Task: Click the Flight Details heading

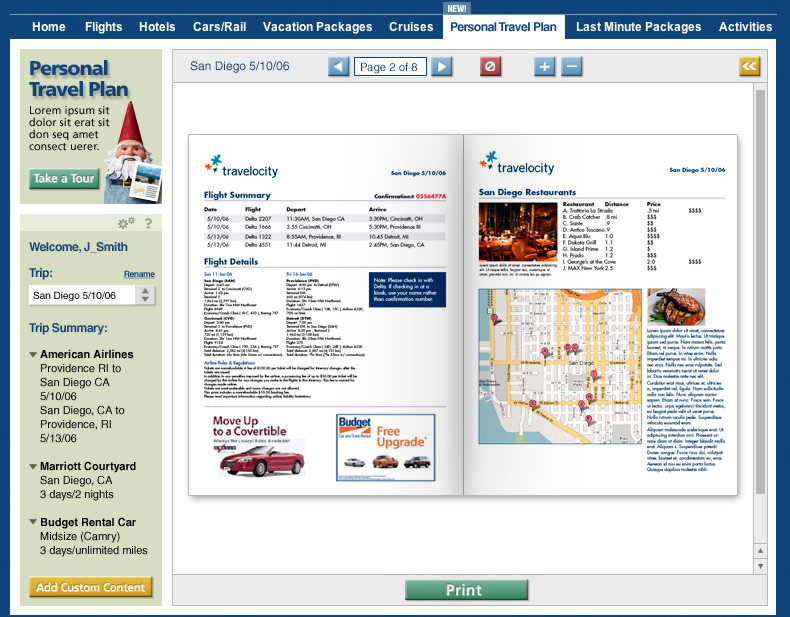Action: tap(231, 261)
